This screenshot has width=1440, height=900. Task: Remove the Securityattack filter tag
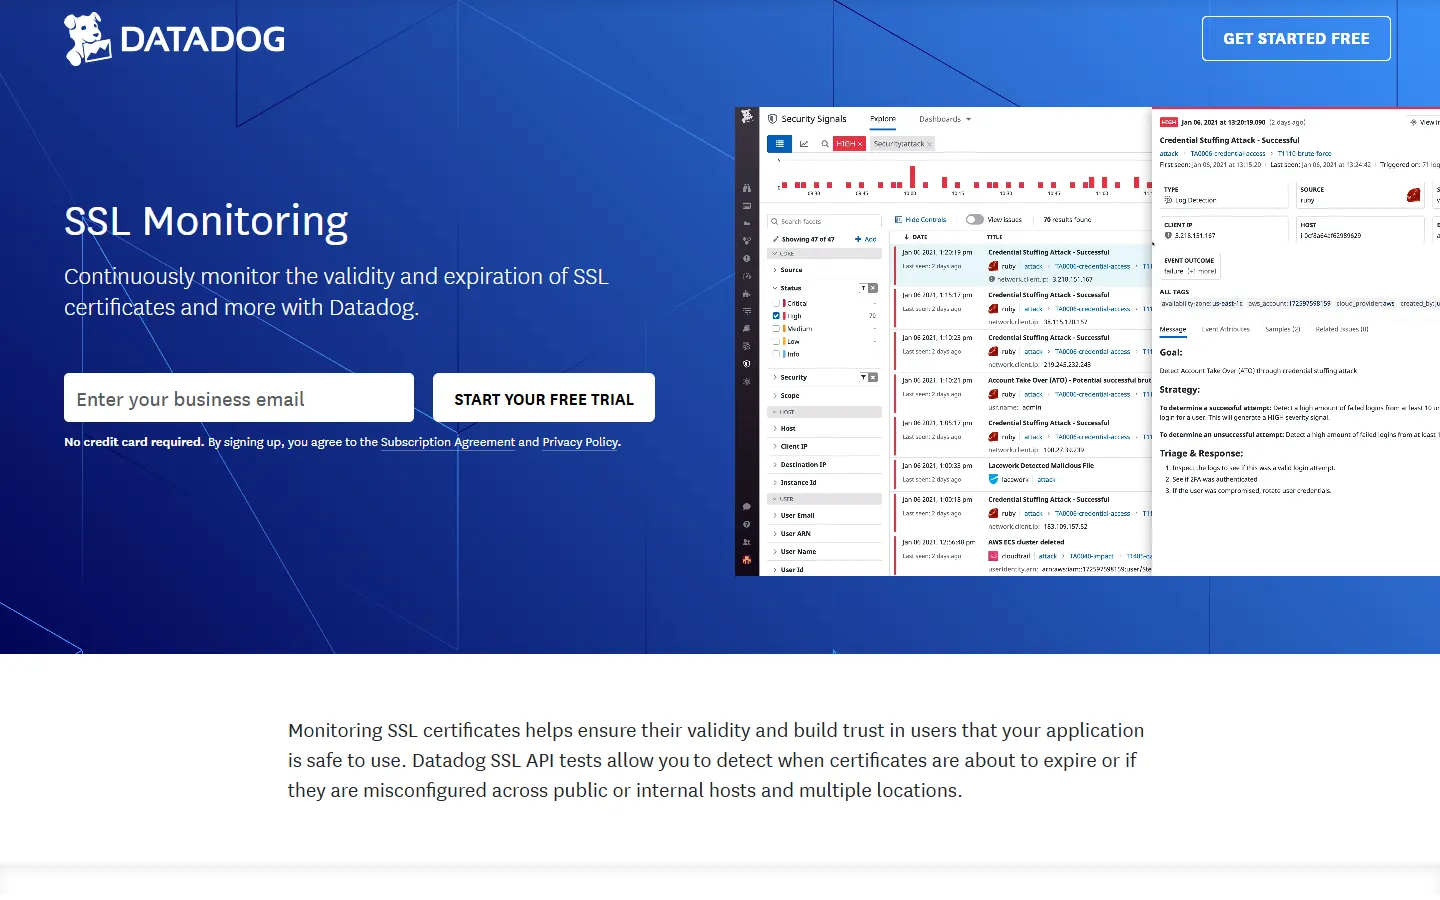tap(929, 144)
